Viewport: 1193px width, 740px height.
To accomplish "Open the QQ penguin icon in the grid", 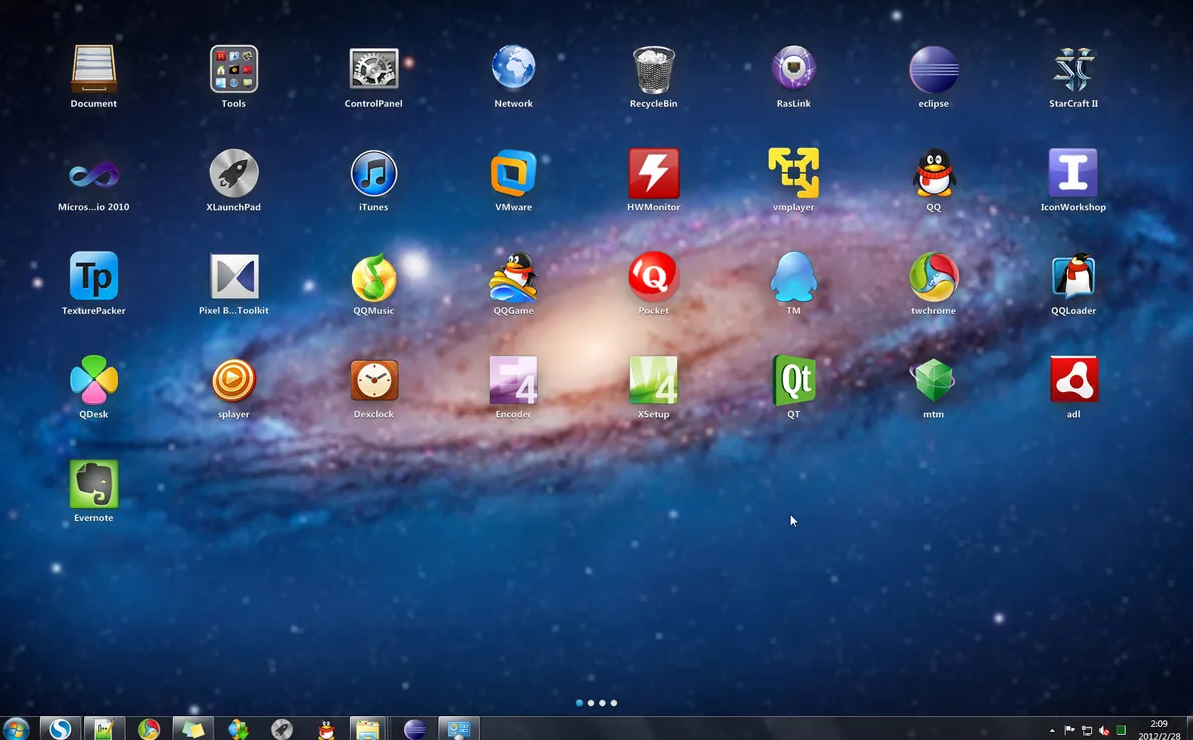I will point(934,173).
